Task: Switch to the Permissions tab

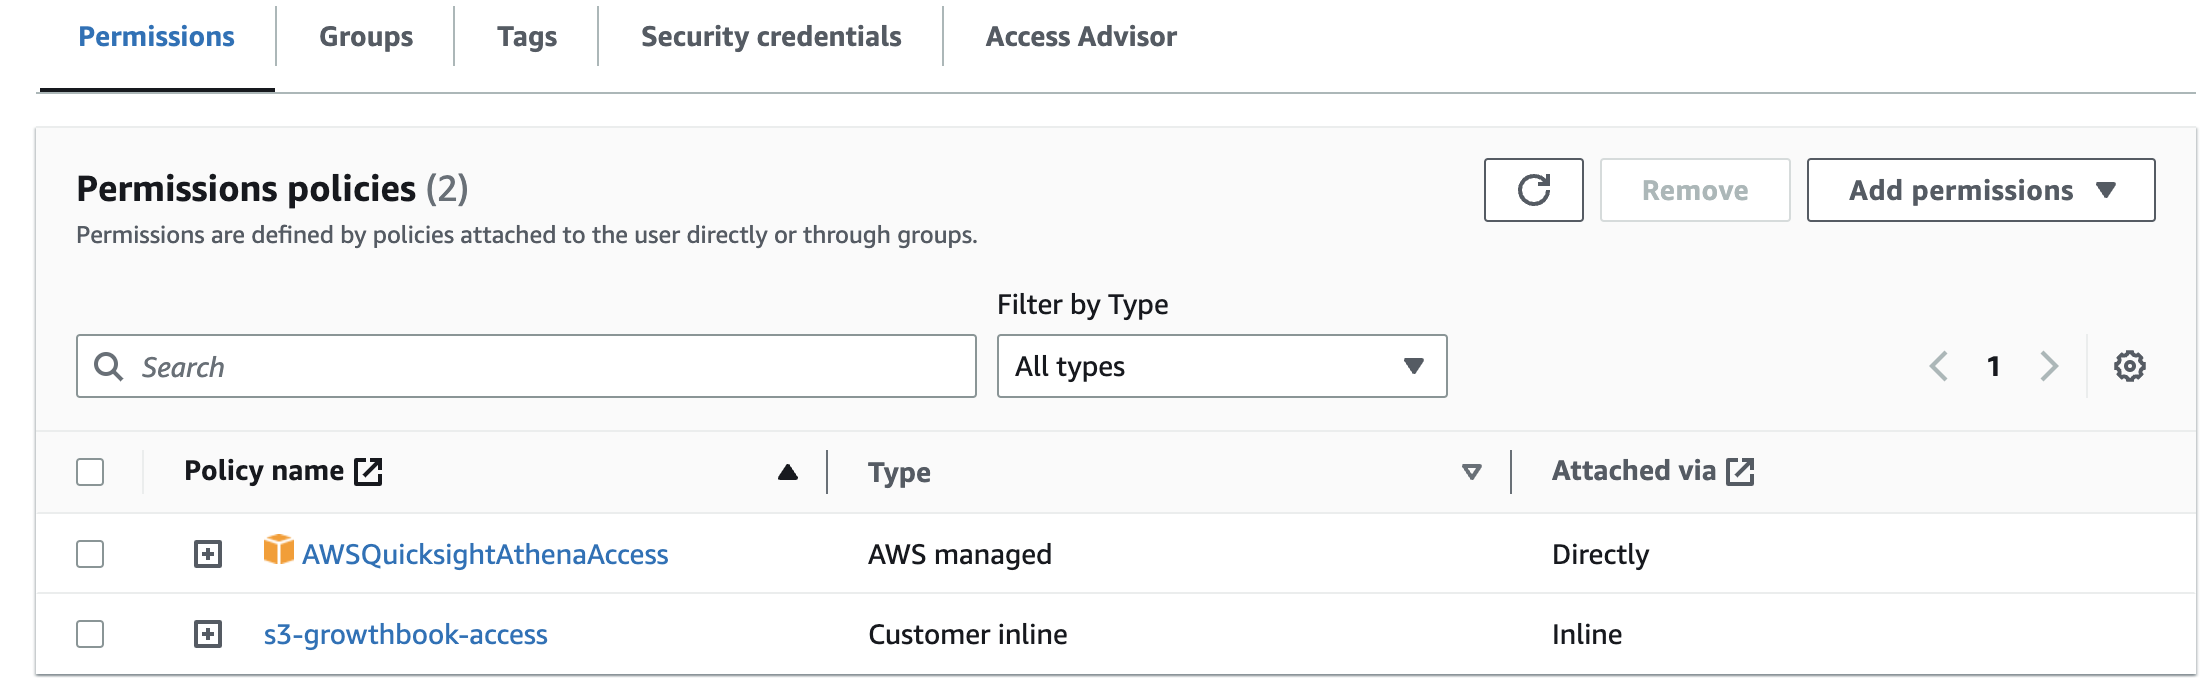Action: pyautogui.click(x=156, y=37)
